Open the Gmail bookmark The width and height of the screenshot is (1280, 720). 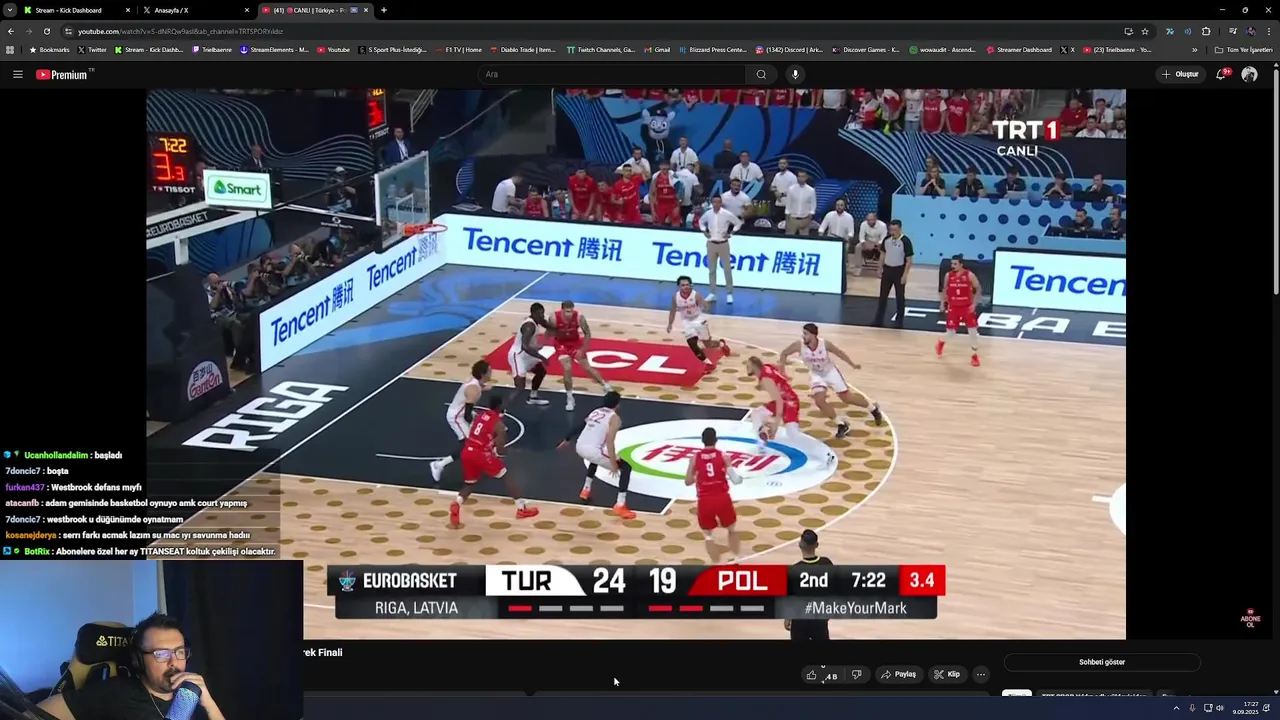(657, 50)
